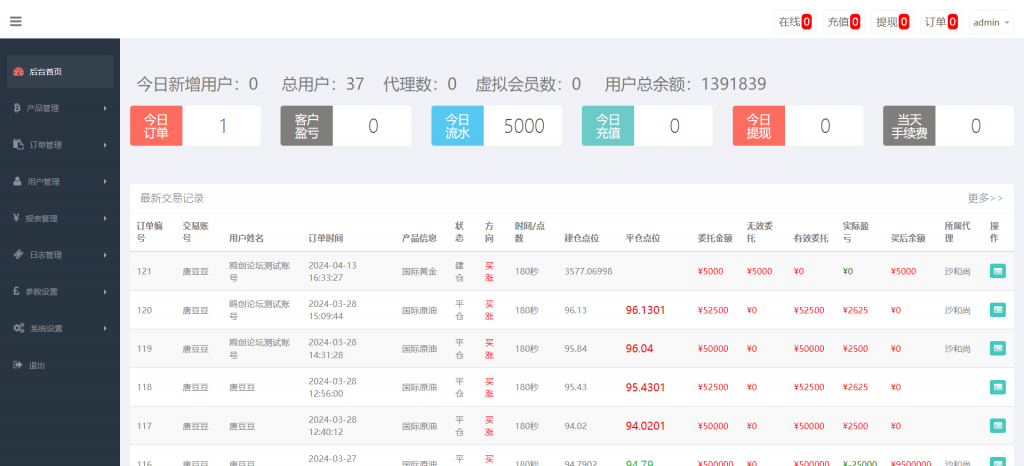Viewport: 1024px width, 466px height.
Task: Click 沙和尚 agent in order 119
Action: [957, 349]
